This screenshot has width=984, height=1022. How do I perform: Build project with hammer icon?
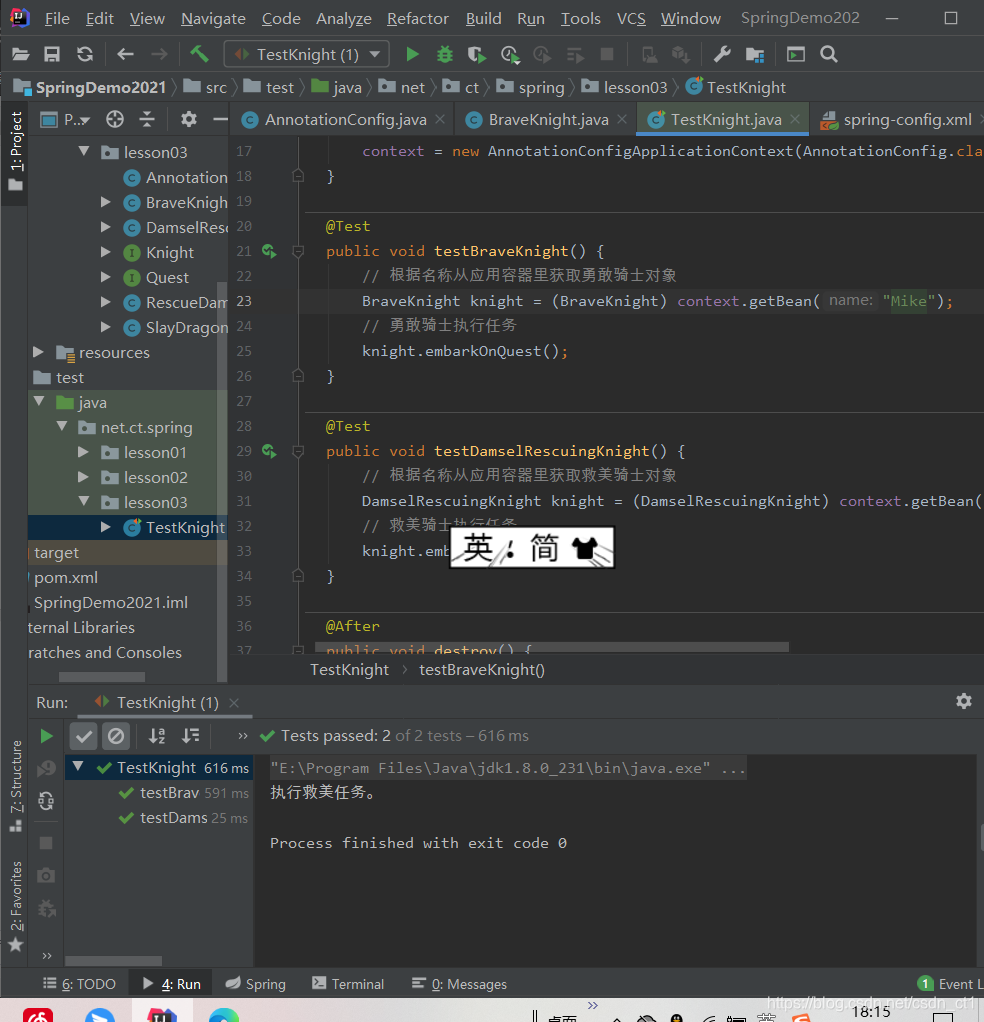point(199,53)
